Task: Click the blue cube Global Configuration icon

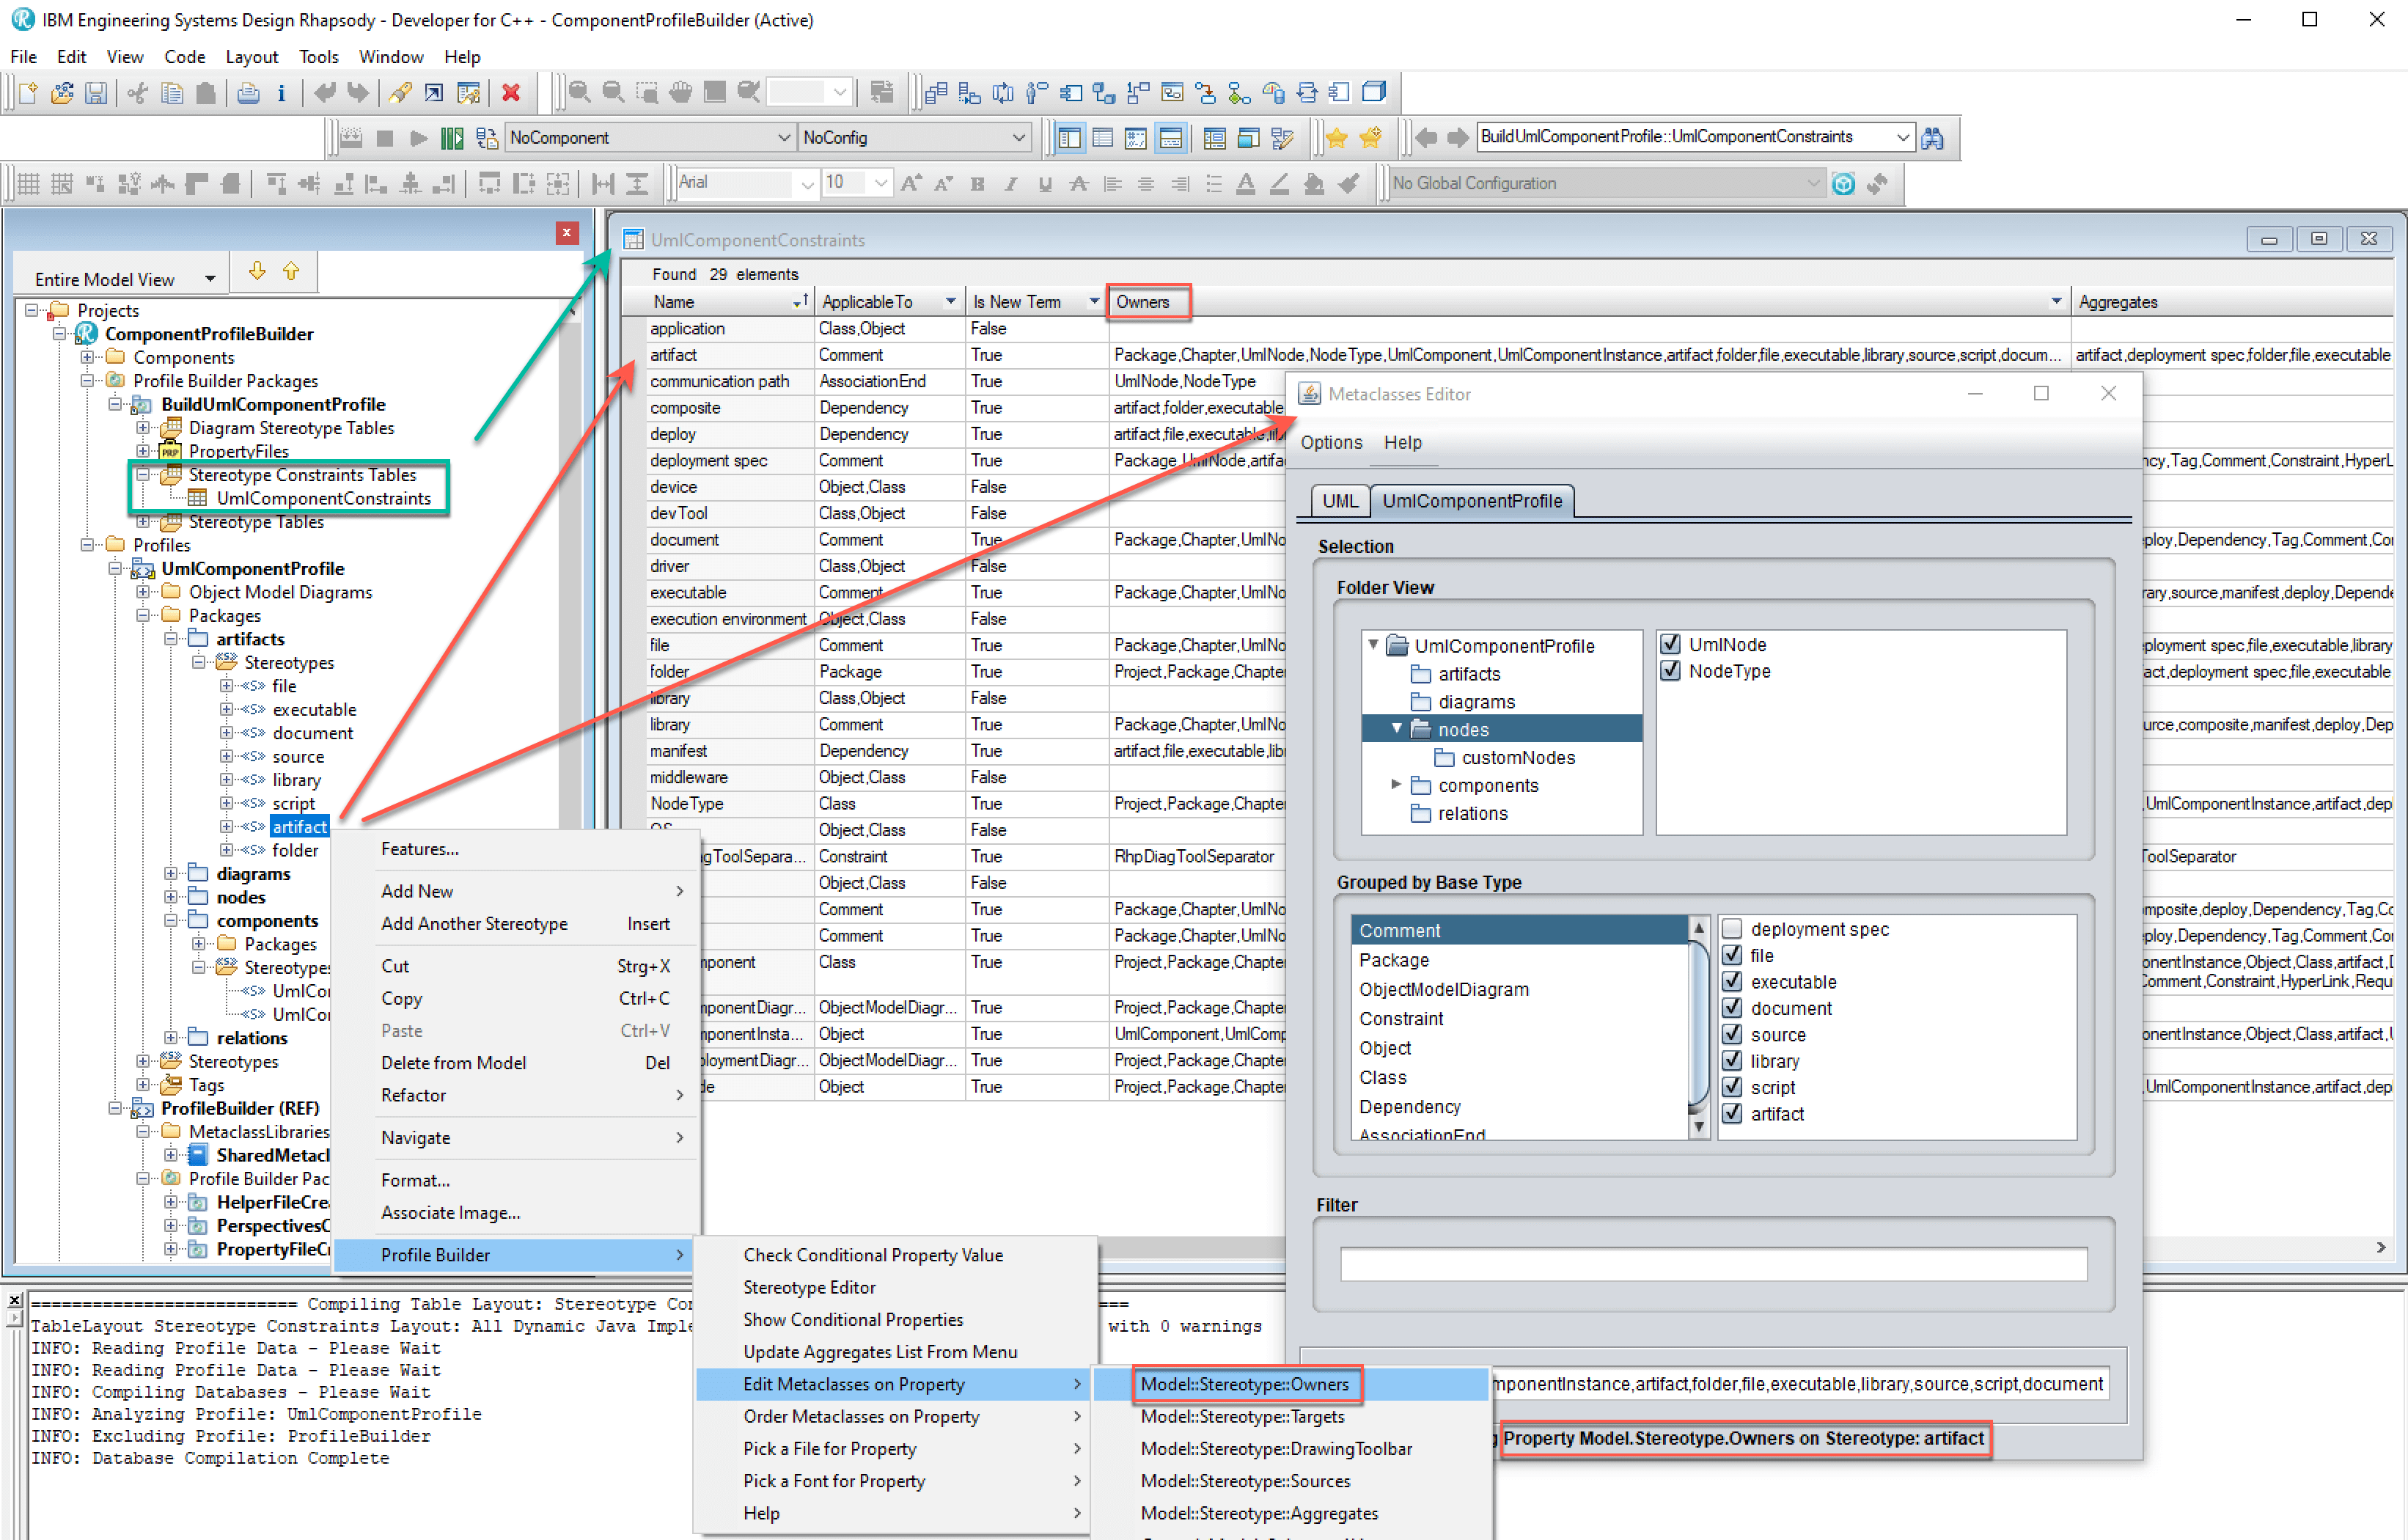Action: tap(1844, 184)
